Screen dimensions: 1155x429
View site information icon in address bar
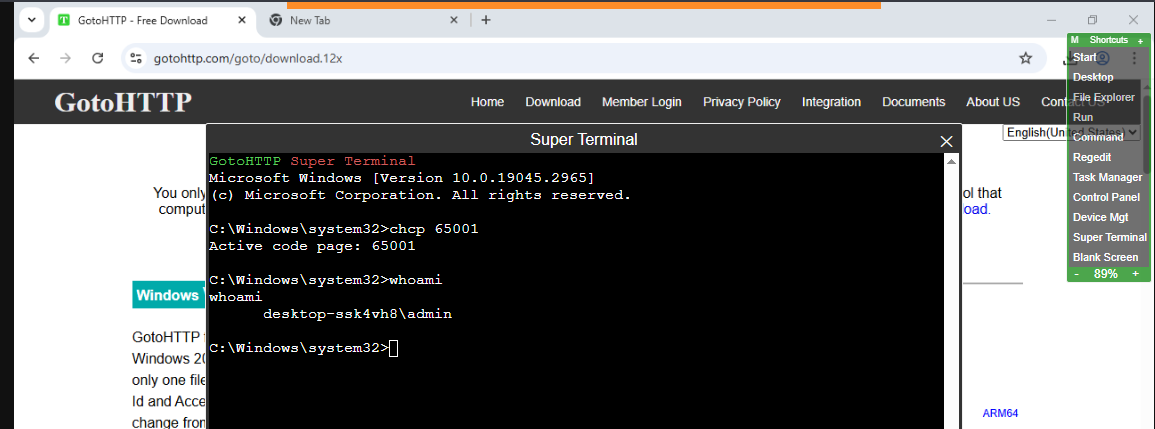(135, 58)
